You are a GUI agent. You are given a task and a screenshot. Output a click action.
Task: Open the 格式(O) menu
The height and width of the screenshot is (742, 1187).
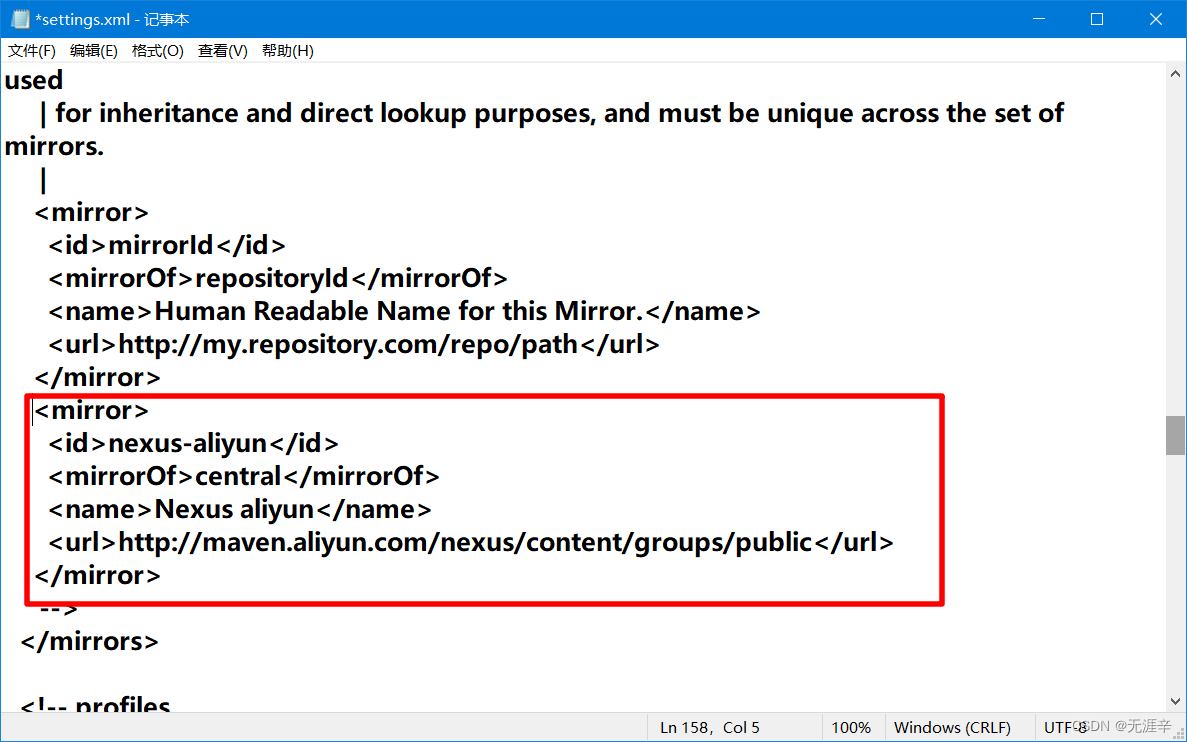click(156, 51)
